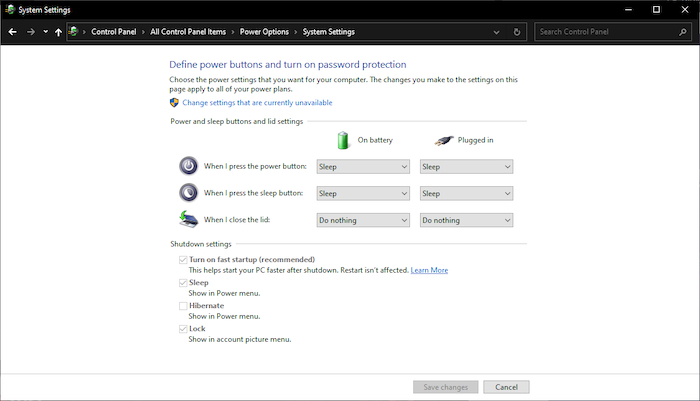Click the Save changes button
The height and width of the screenshot is (401, 700).
tap(446, 387)
